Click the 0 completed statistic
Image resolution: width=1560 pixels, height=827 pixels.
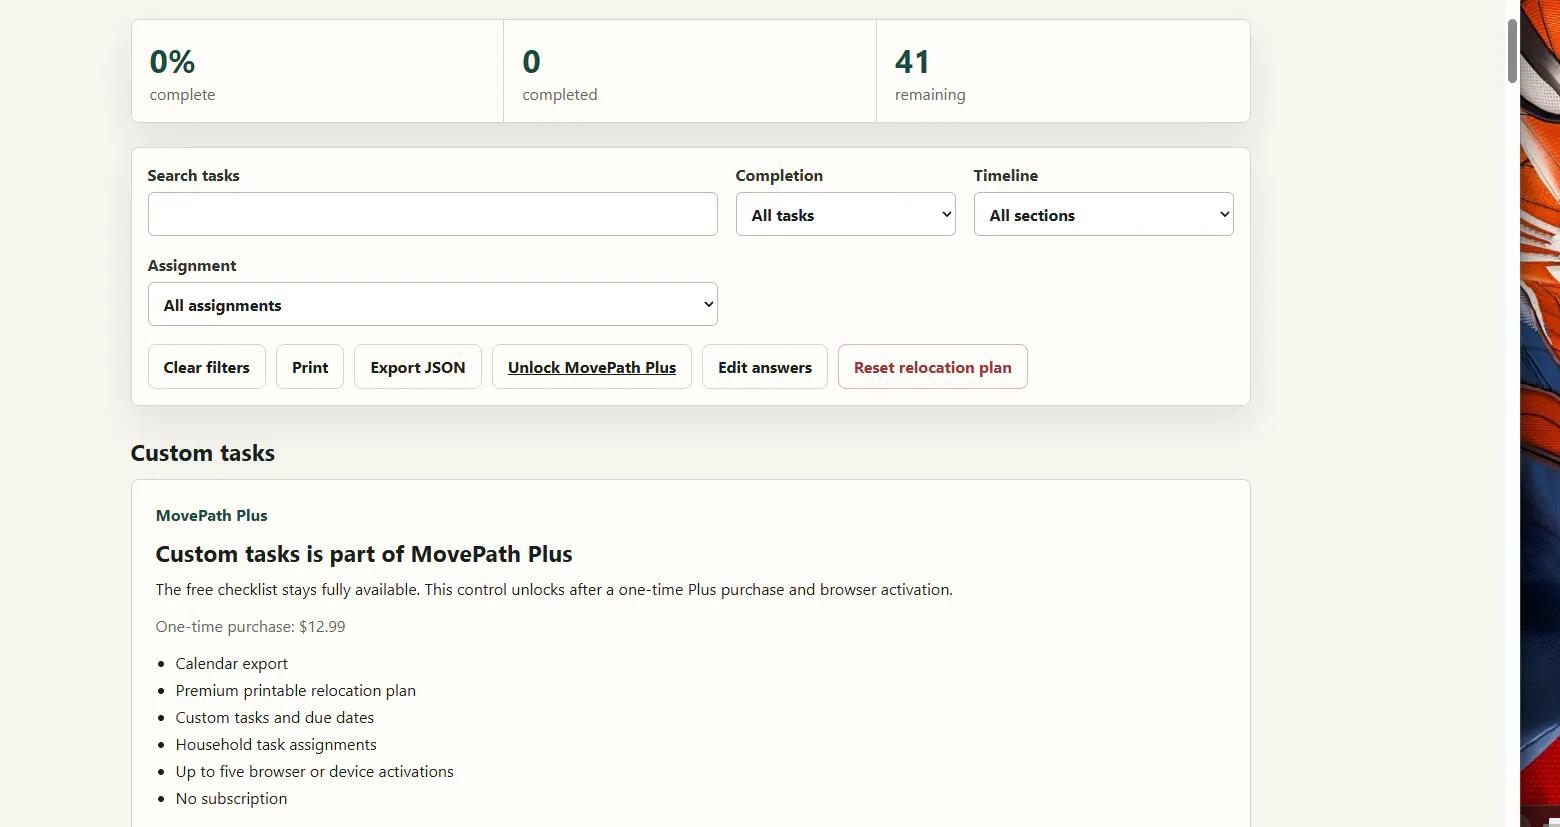(690, 72)
